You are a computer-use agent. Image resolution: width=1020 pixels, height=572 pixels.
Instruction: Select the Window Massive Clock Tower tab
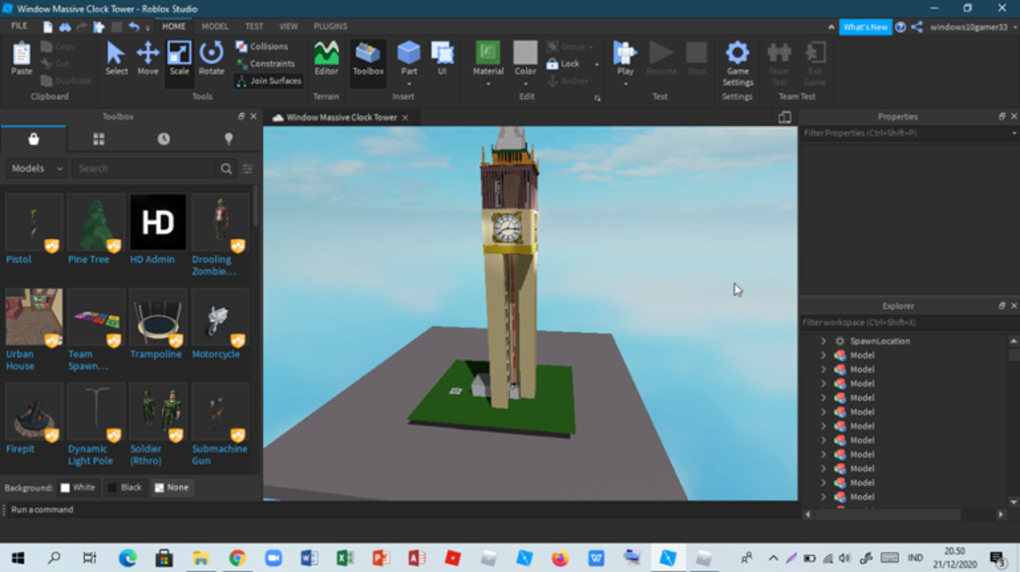(x=341, y=117)
